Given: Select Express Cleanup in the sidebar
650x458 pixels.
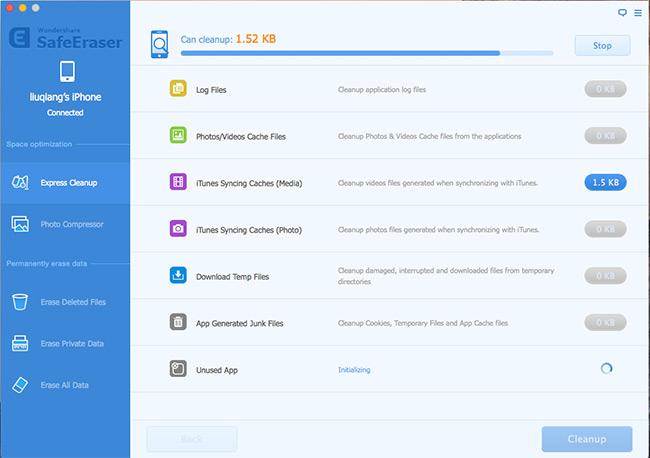Looking at the screenshot, I should (65, 183).
